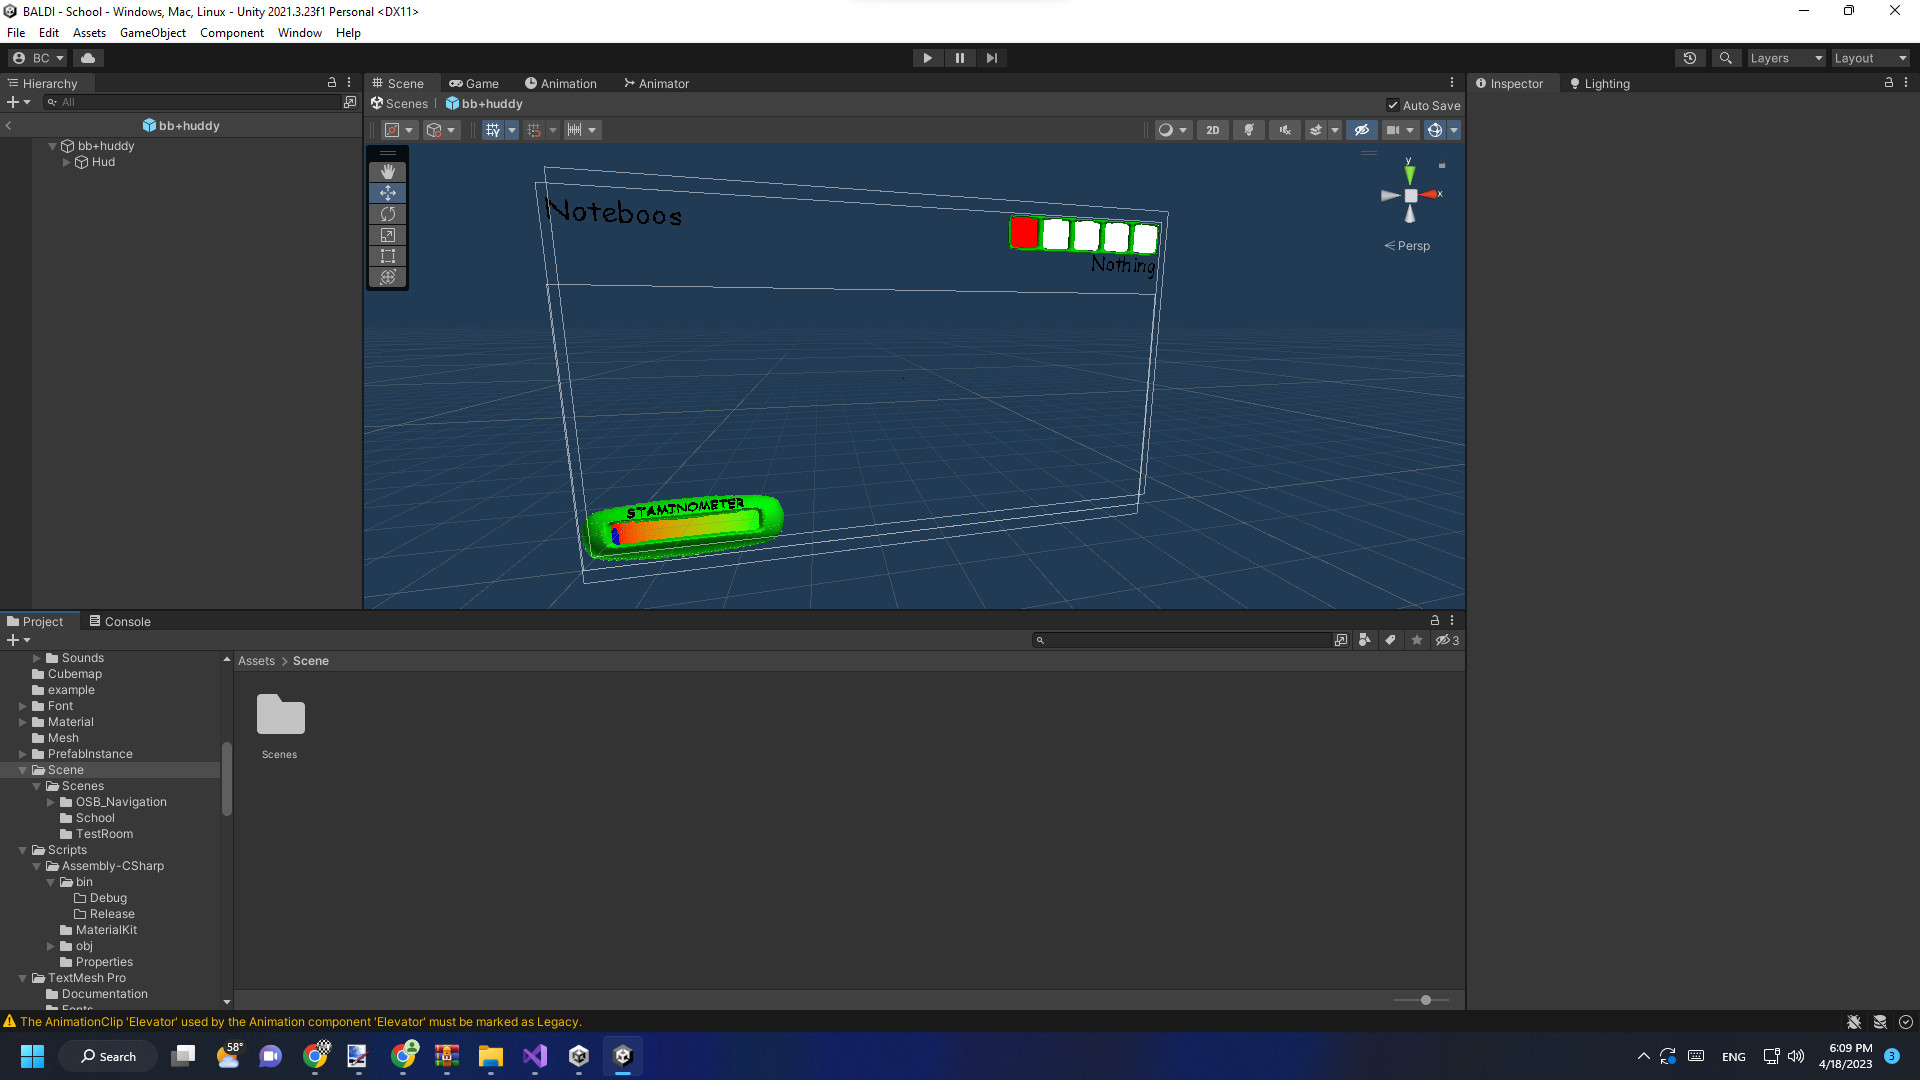
Task: Select the combined Transform tool
Action: pos(388,277)
